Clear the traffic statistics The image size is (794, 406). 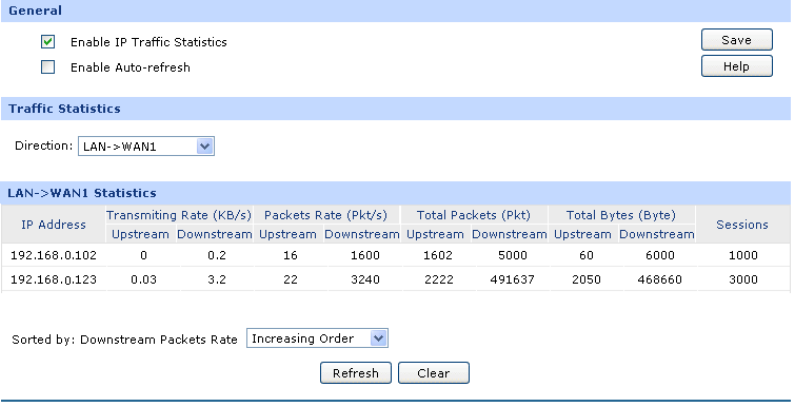pos(434,373)
